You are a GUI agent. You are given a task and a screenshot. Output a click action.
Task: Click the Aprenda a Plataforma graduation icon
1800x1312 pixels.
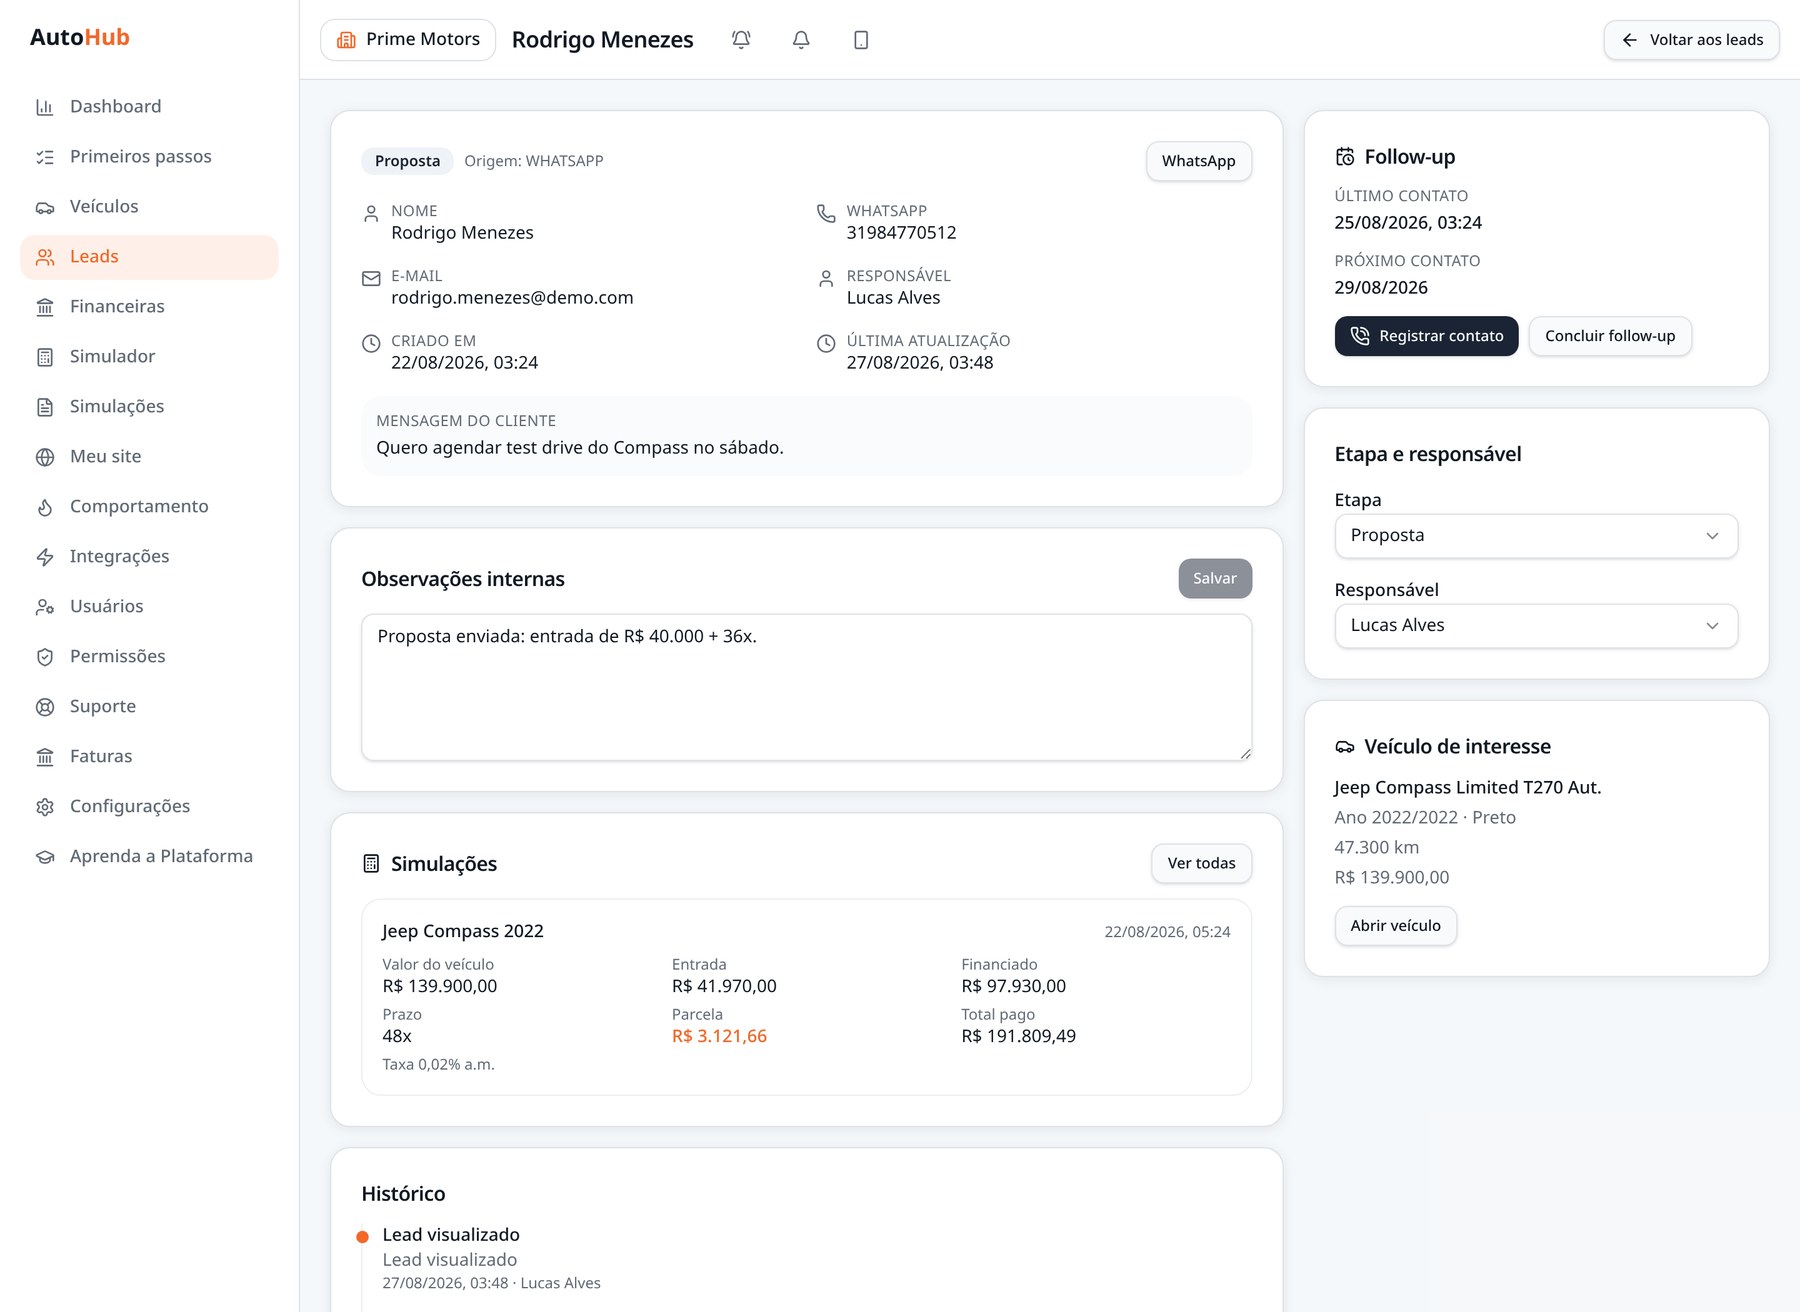(45, 857)
